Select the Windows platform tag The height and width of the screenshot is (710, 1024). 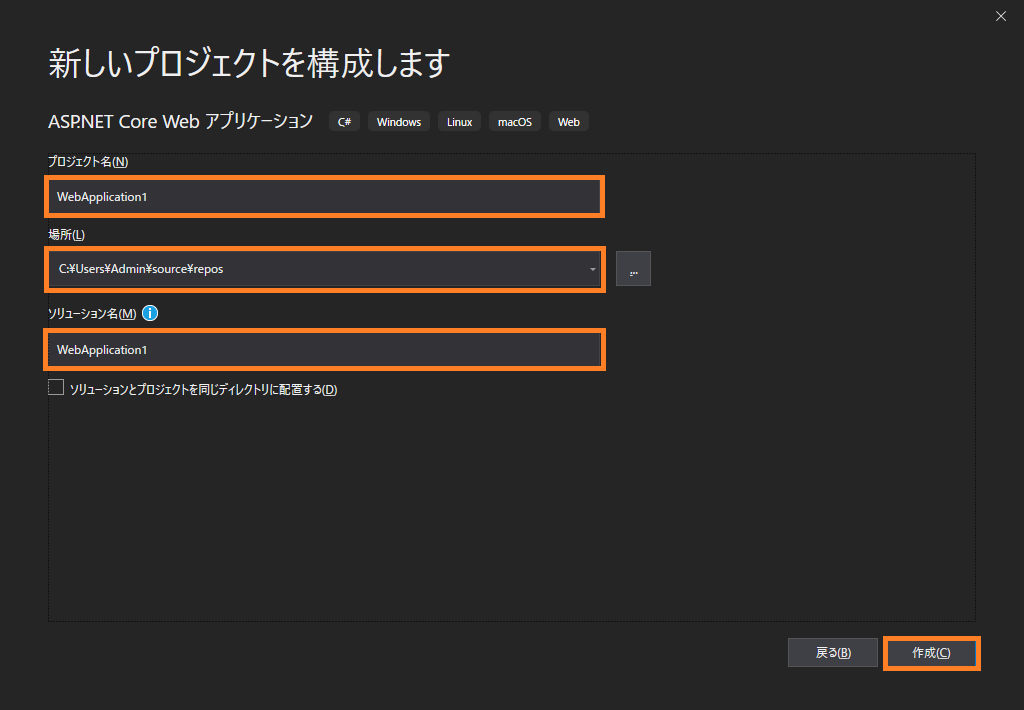[398, 121]
